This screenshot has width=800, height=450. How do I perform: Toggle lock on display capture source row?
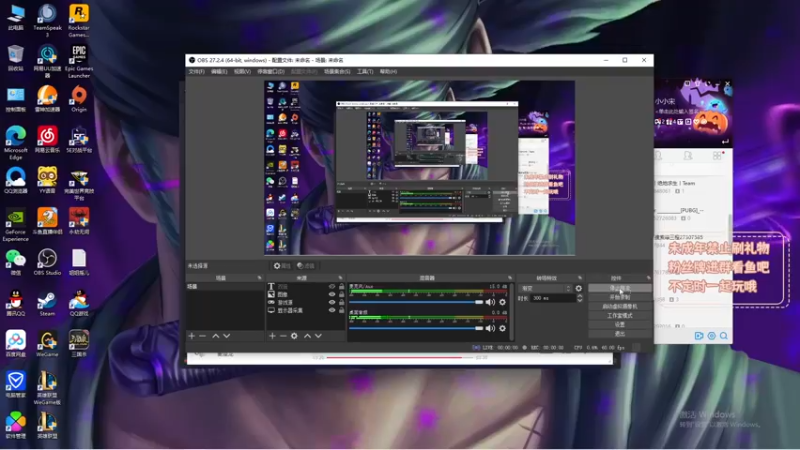point(342,310)
